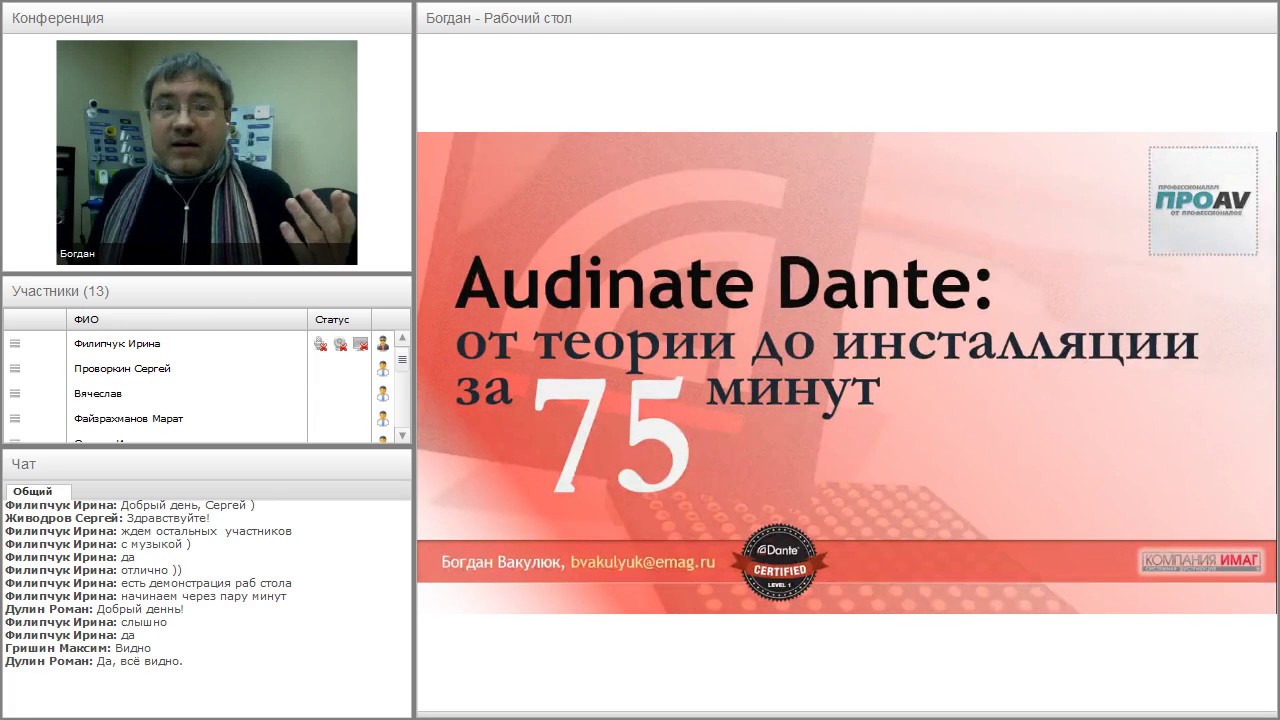Open the row menu handle for Вячеслав
The height and width of the screenshot is (720, 1280).
click(15, 394)
